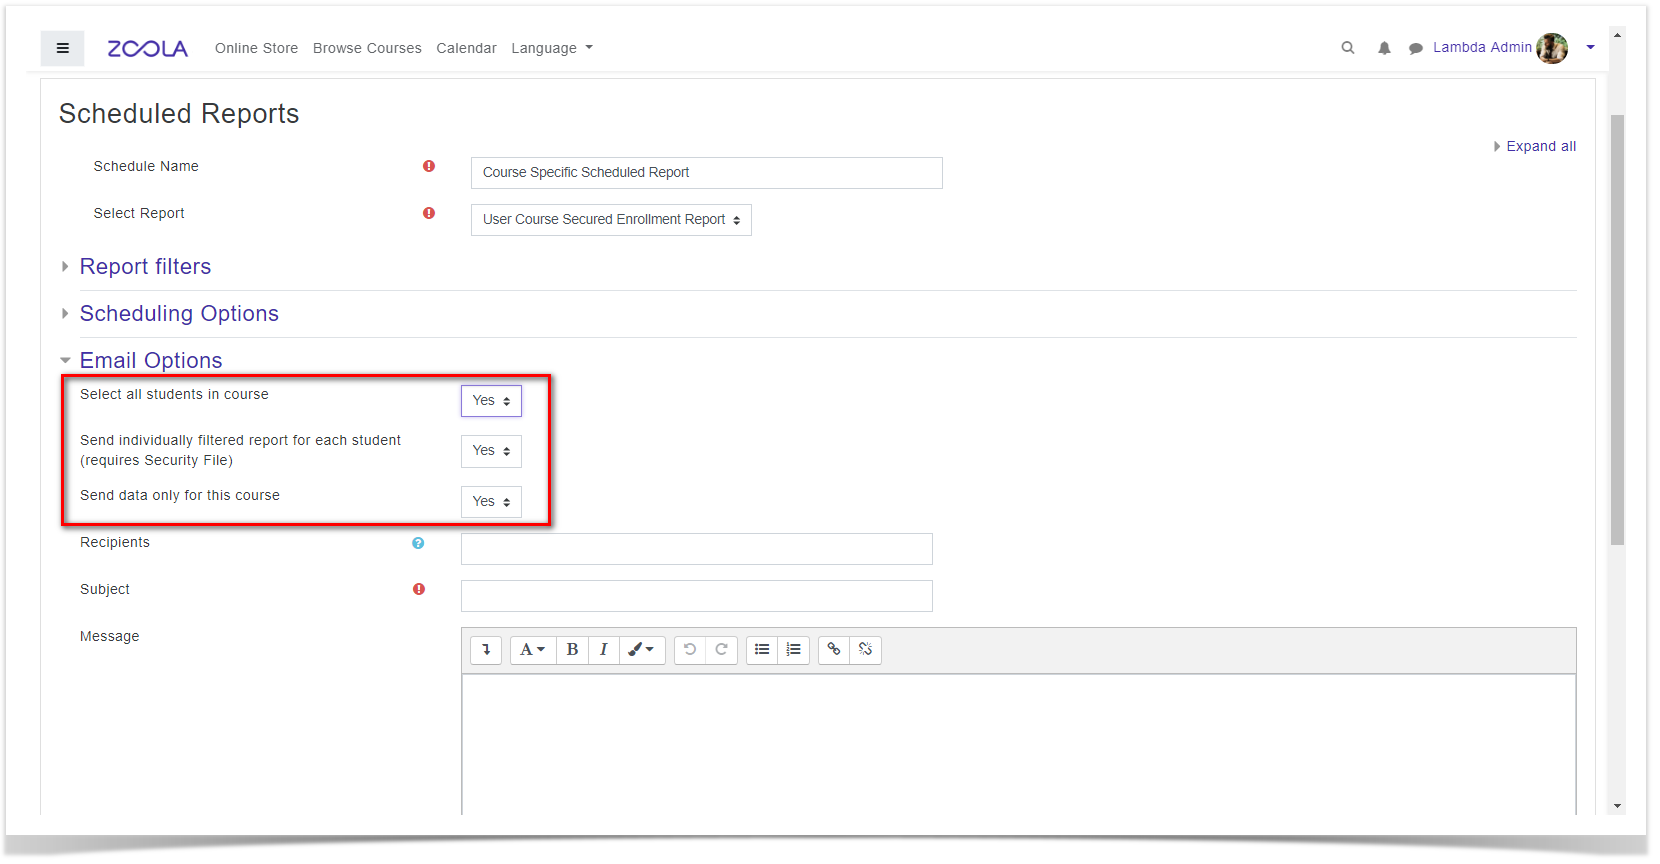
Task: Open the Lambda Admin profile link
Action: (x=1482, y=47)
